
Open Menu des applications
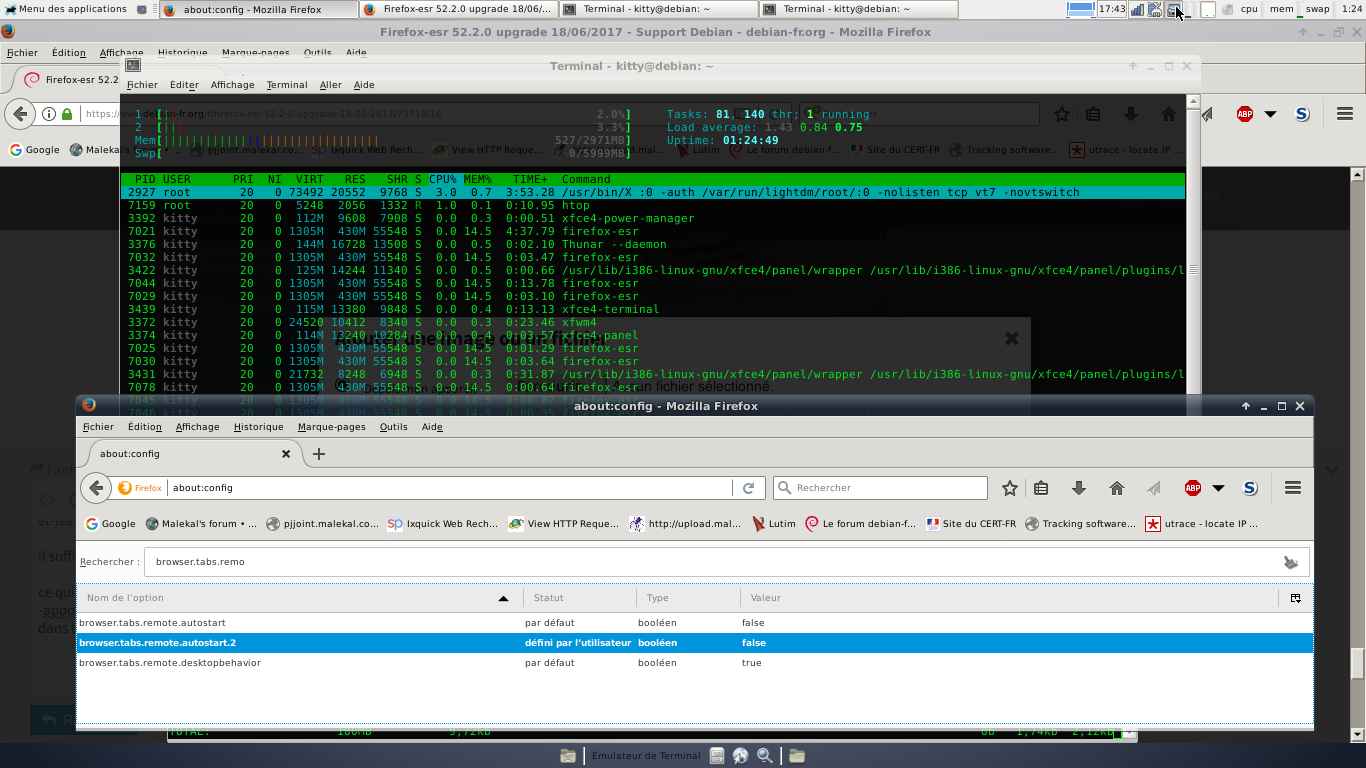click(67, 9)
